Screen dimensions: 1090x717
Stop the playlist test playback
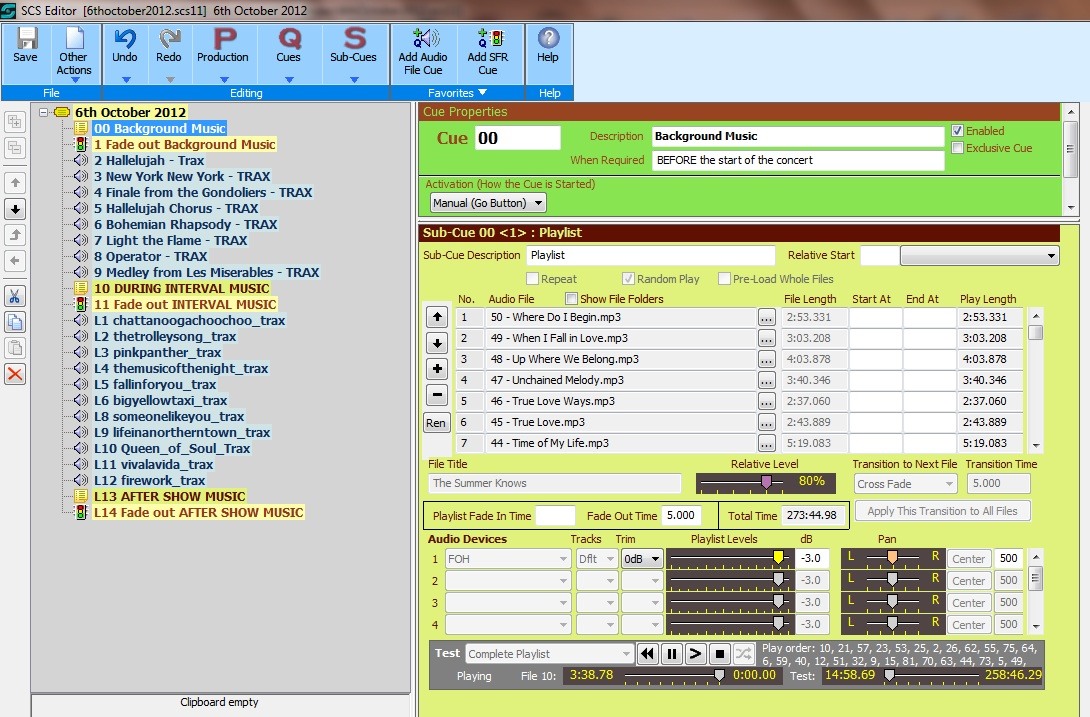coord(720,654)
